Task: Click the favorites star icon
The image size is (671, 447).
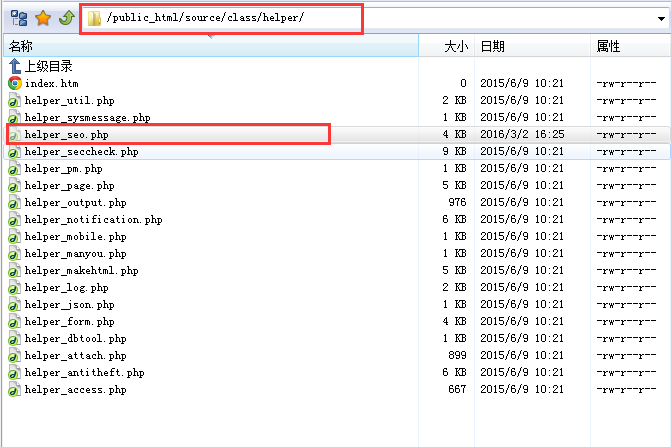Action: click(x=42, y=18)
